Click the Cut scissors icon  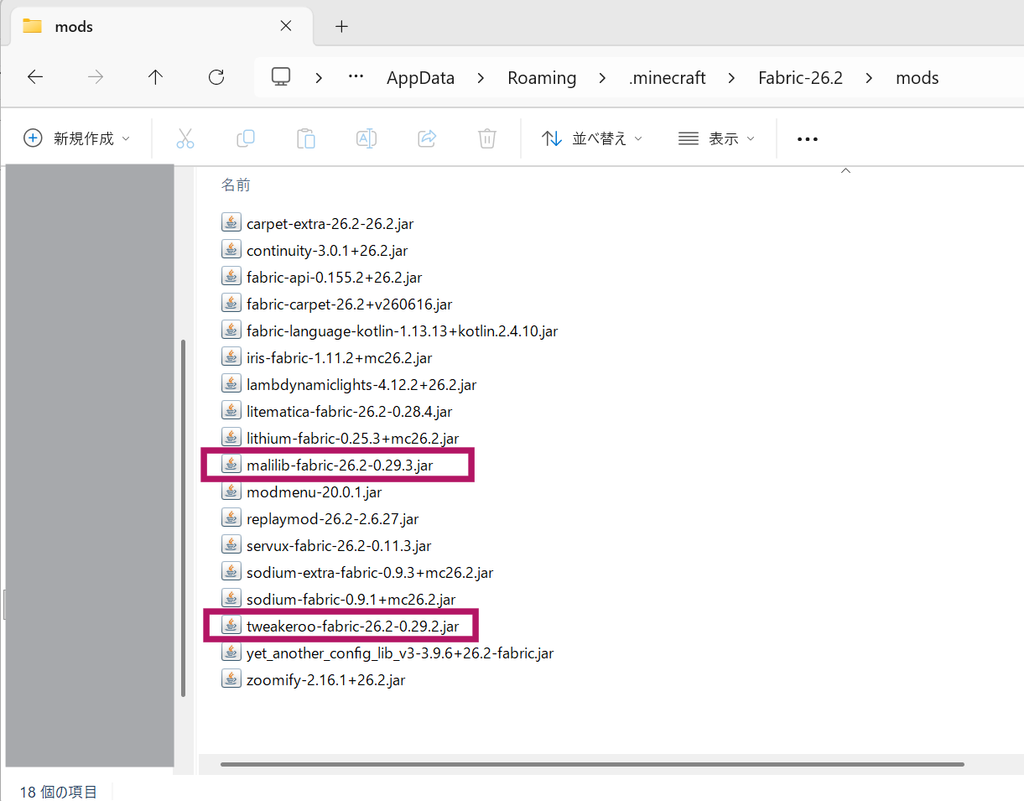(x=185, y=138)
